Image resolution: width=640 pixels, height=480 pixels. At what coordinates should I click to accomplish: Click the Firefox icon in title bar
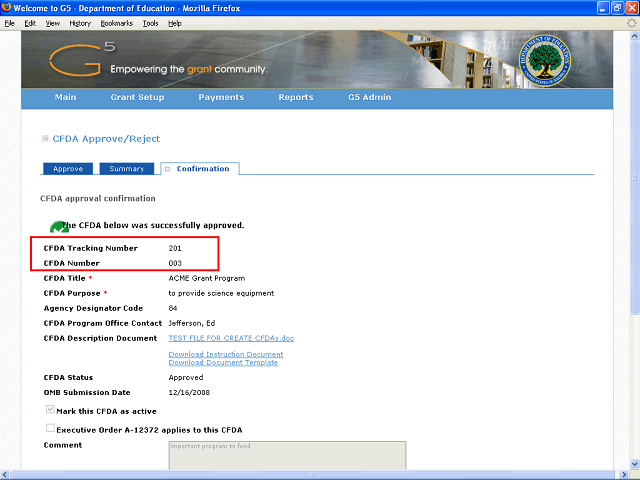[6, 7]
